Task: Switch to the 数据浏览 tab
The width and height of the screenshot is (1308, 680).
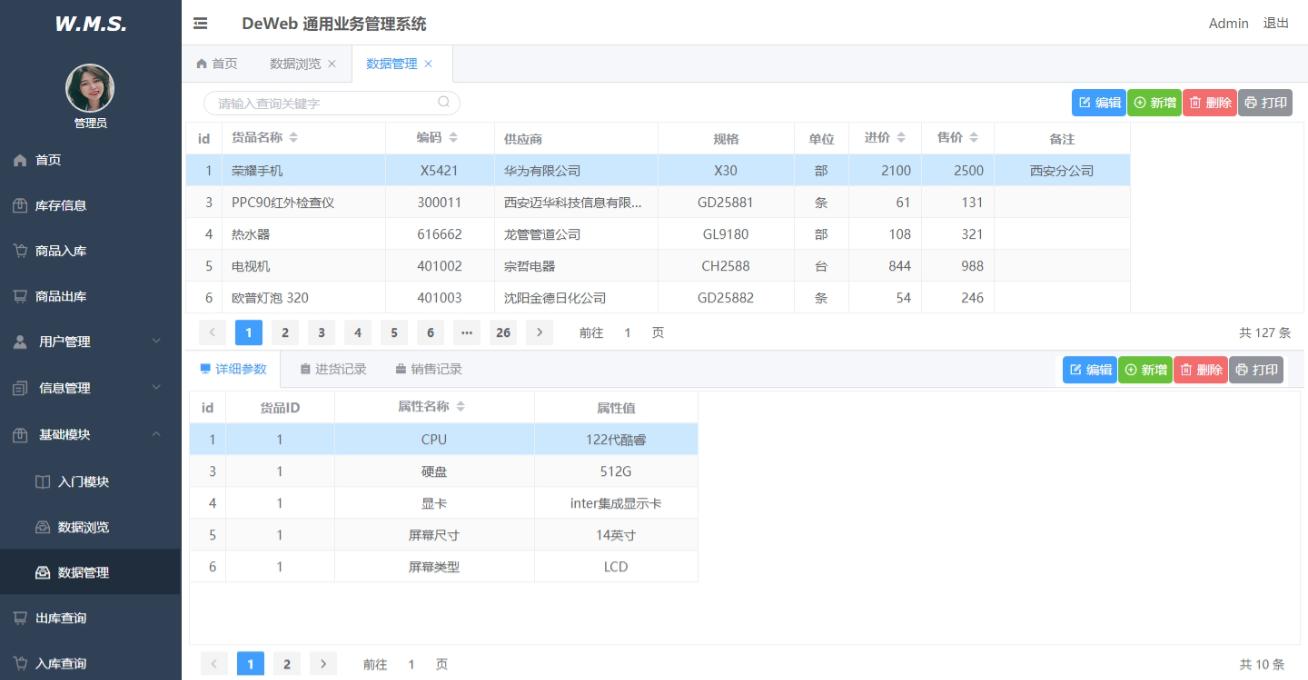Action: tap(295, 63)
